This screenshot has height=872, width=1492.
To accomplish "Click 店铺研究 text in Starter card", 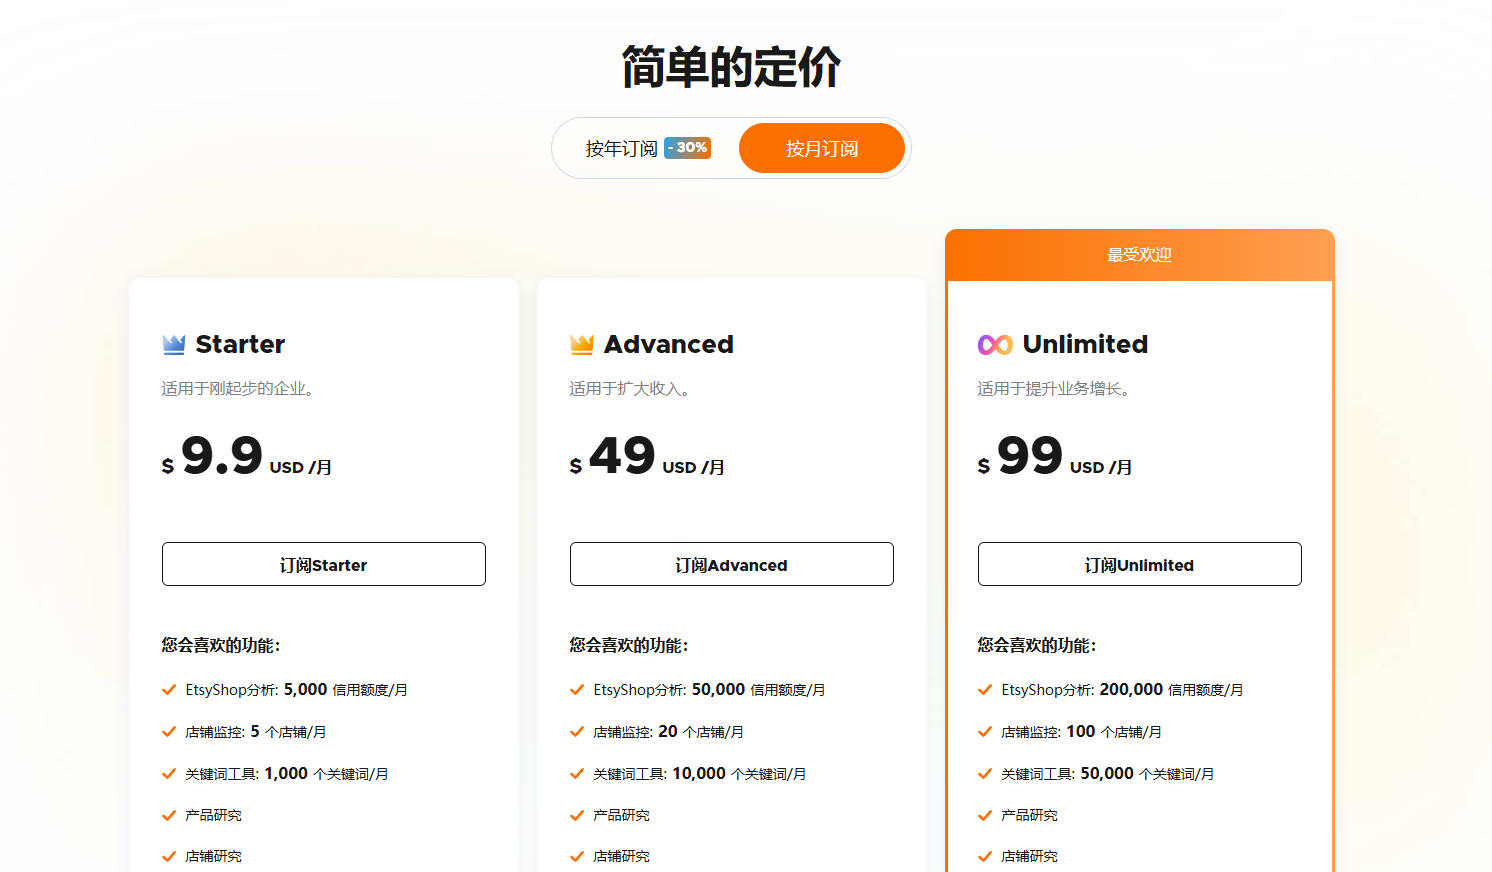I will tap(213, 857).
